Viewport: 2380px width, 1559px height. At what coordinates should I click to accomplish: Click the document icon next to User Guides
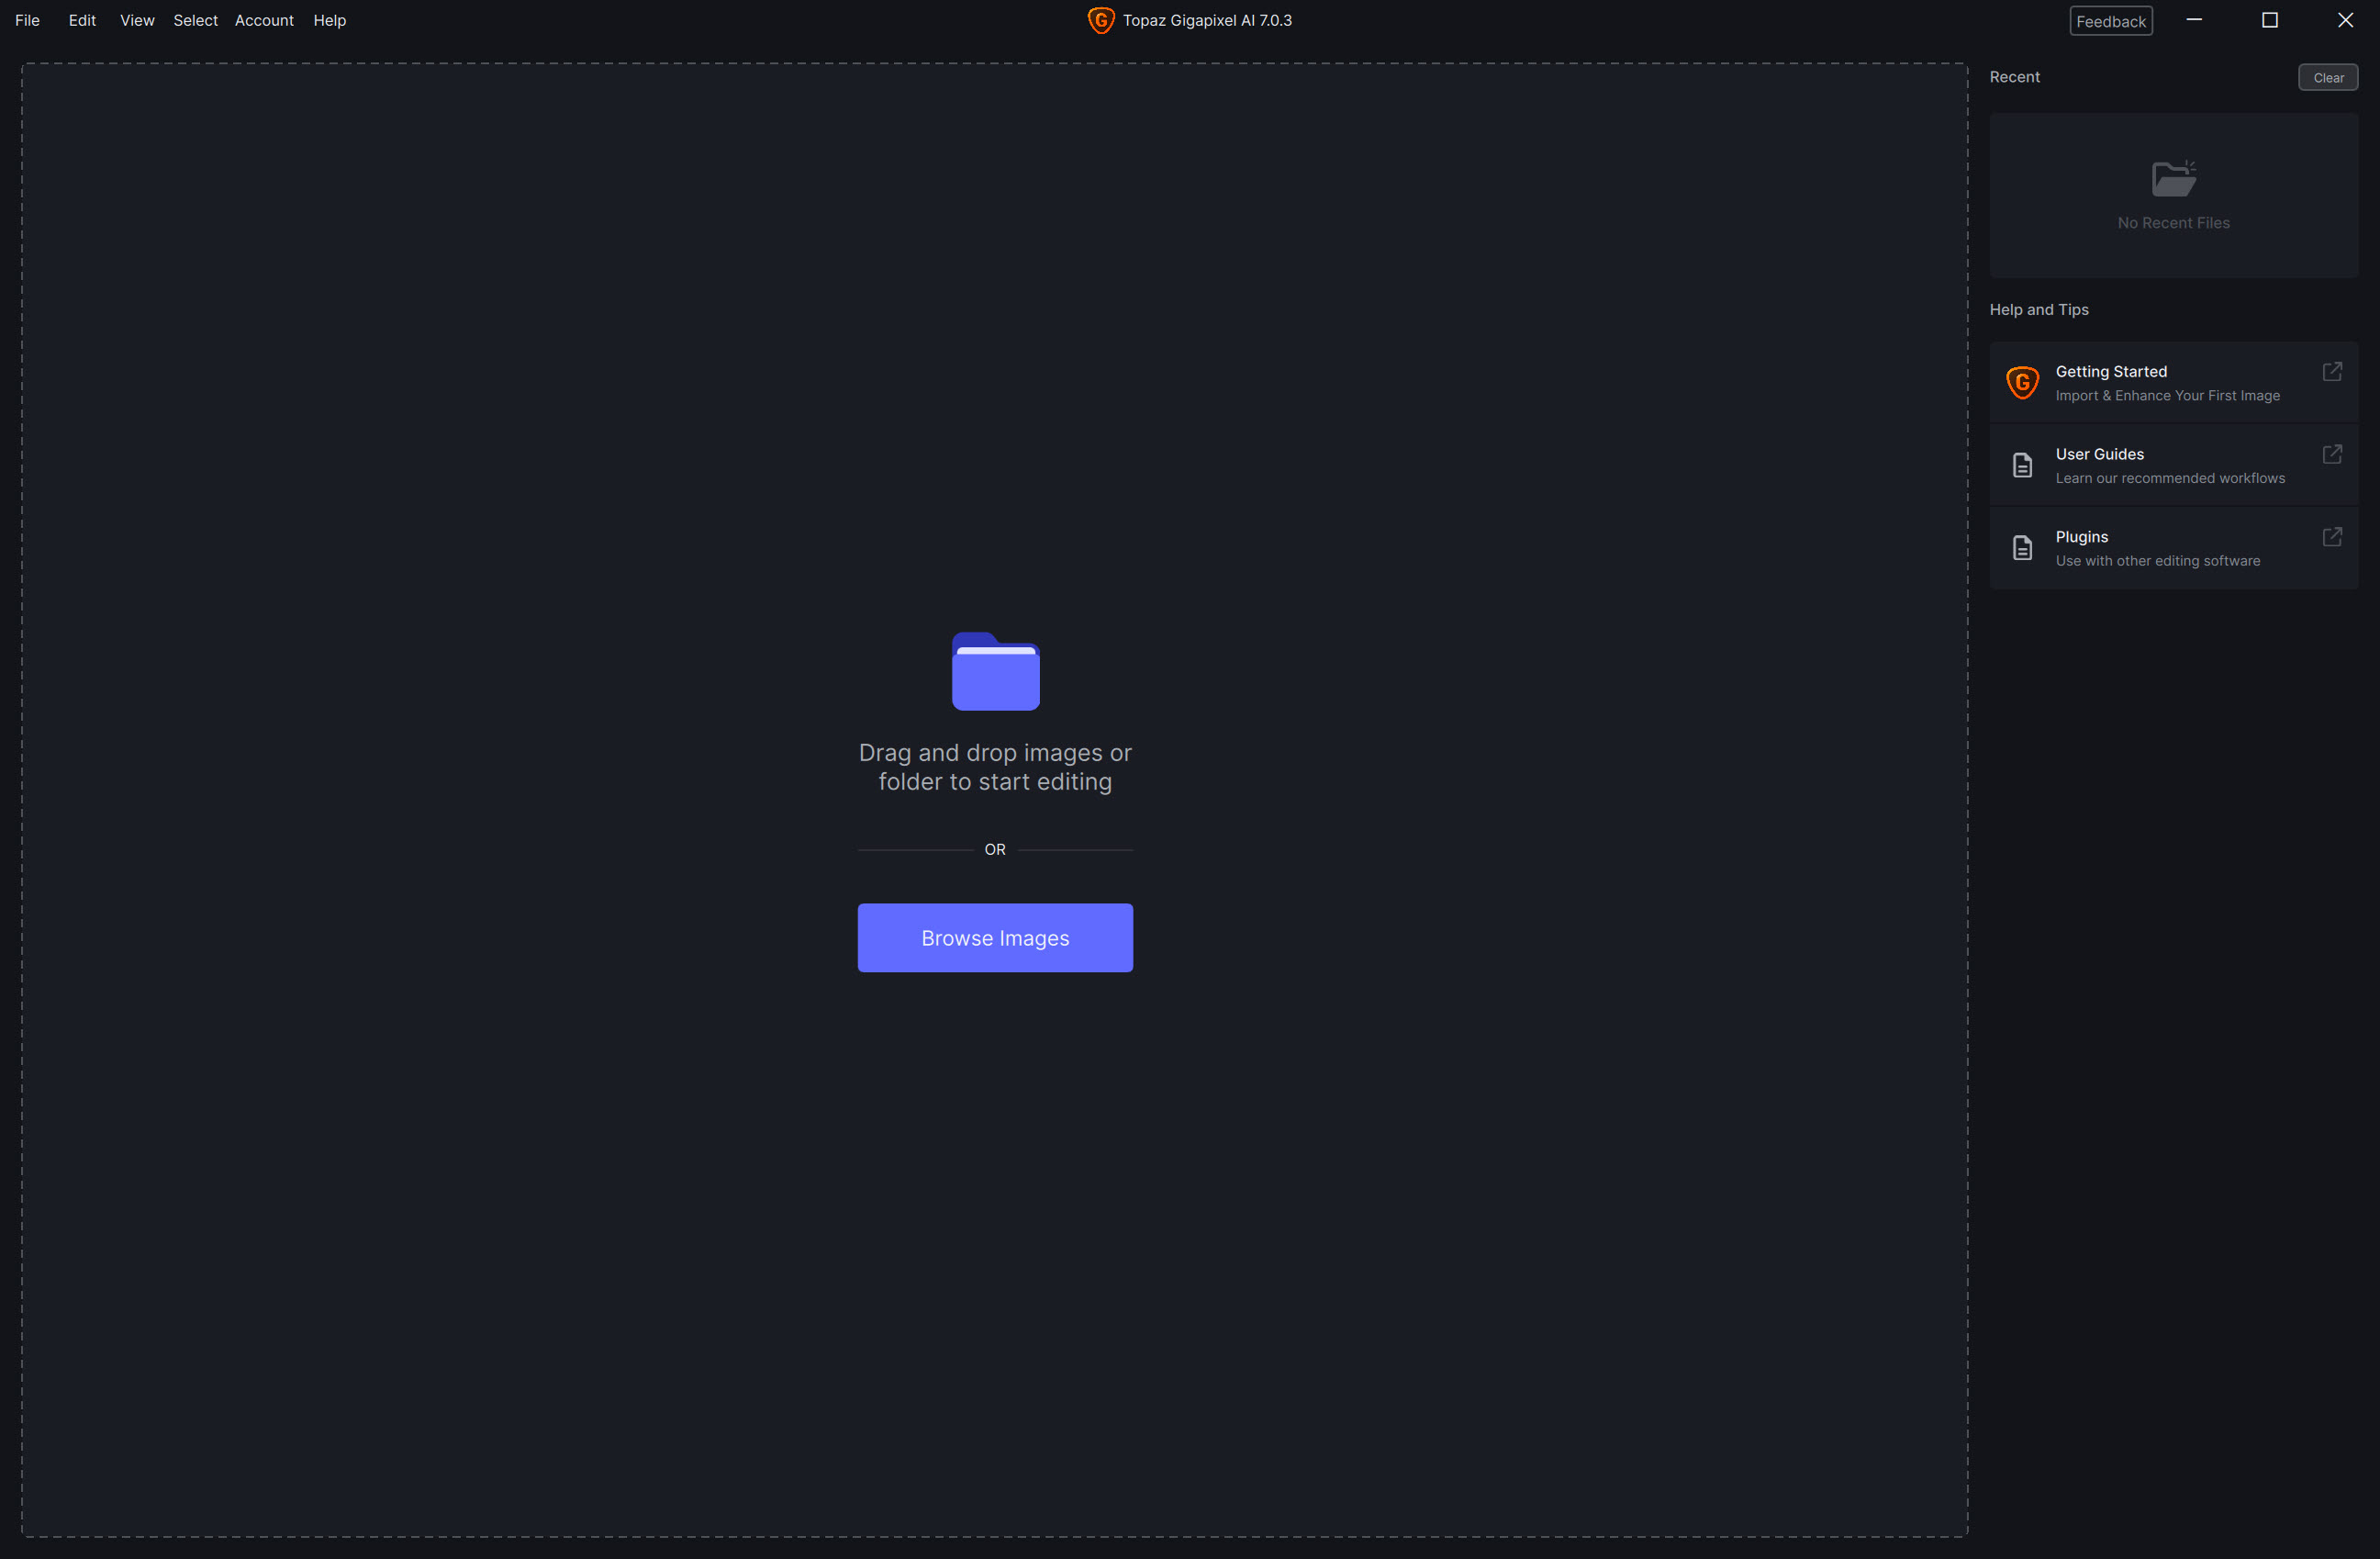[2022, 465]
